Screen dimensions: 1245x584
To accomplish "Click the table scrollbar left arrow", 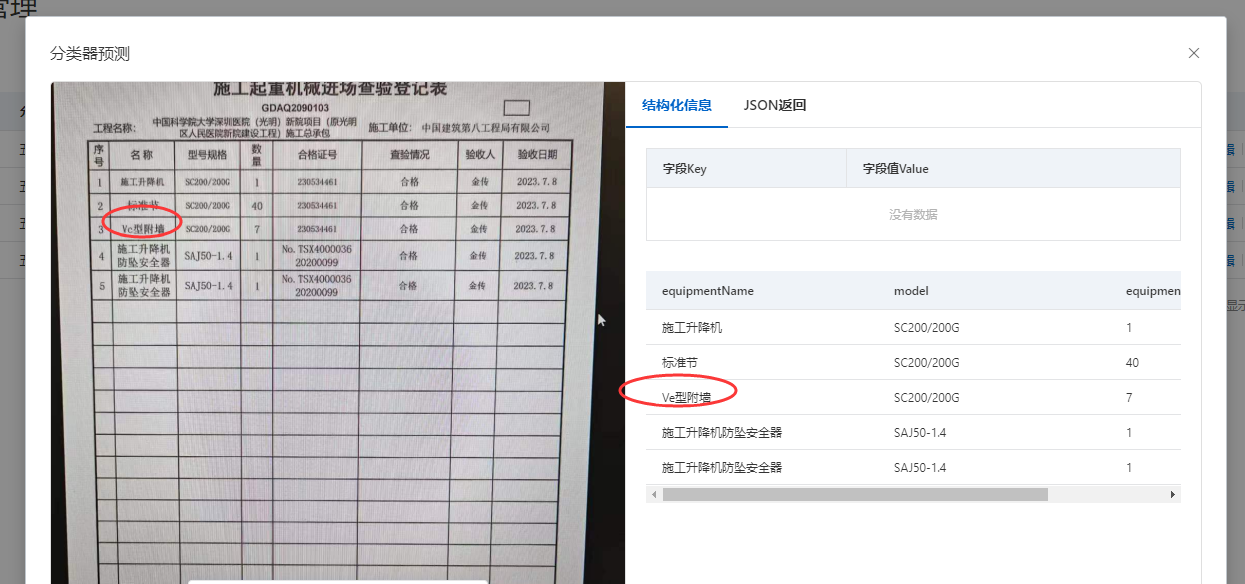I will (x=654, y=494).
